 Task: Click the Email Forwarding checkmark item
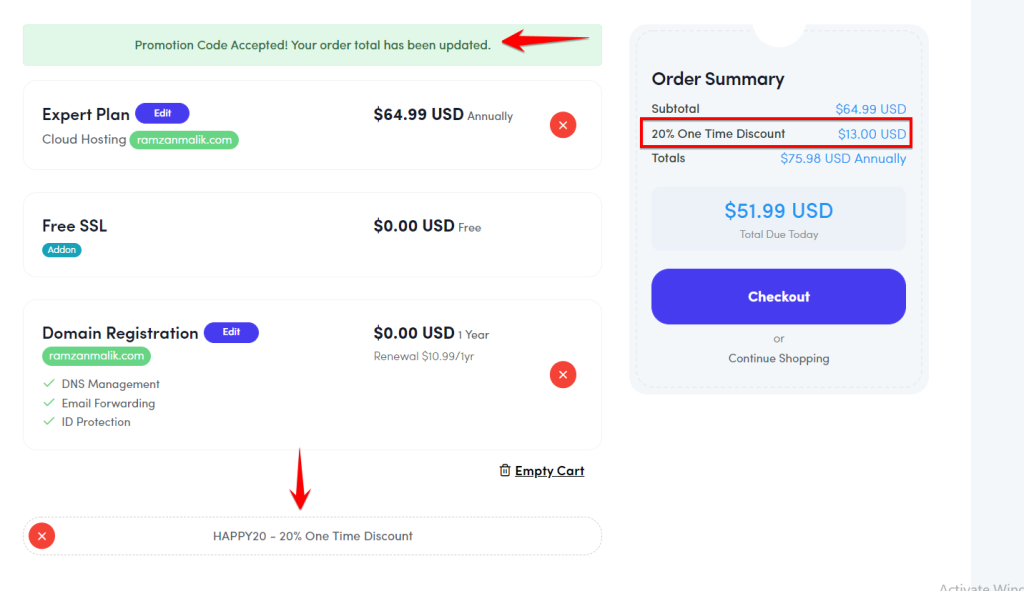99,403
